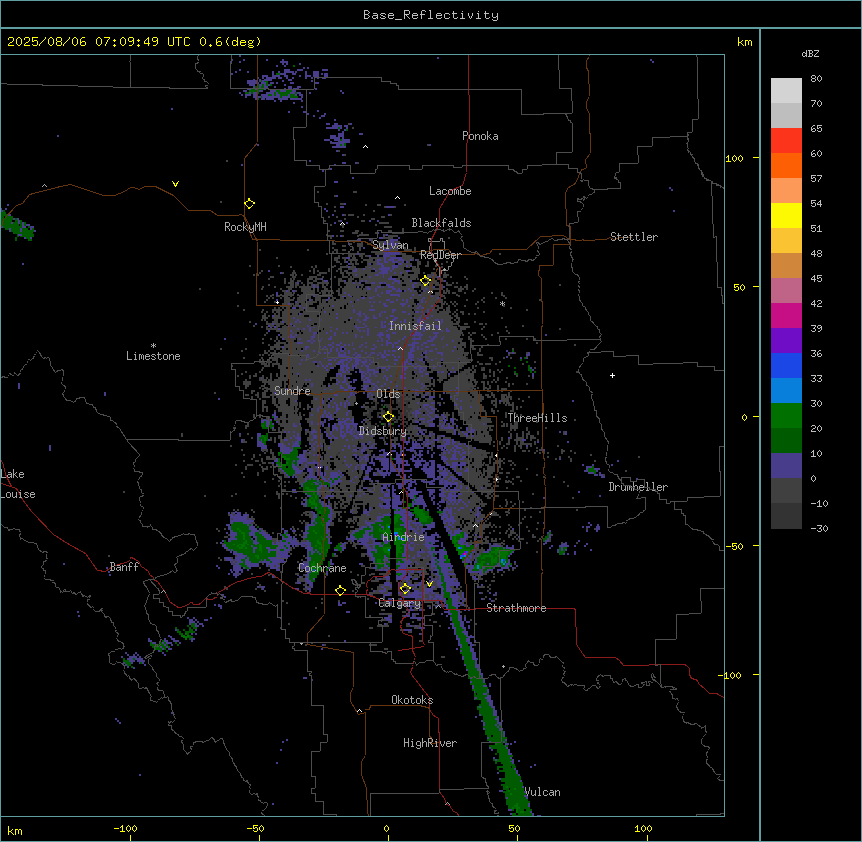Click the RockyMH label
The width and height of the screenshot is (862, 842).
click(245, 227)
